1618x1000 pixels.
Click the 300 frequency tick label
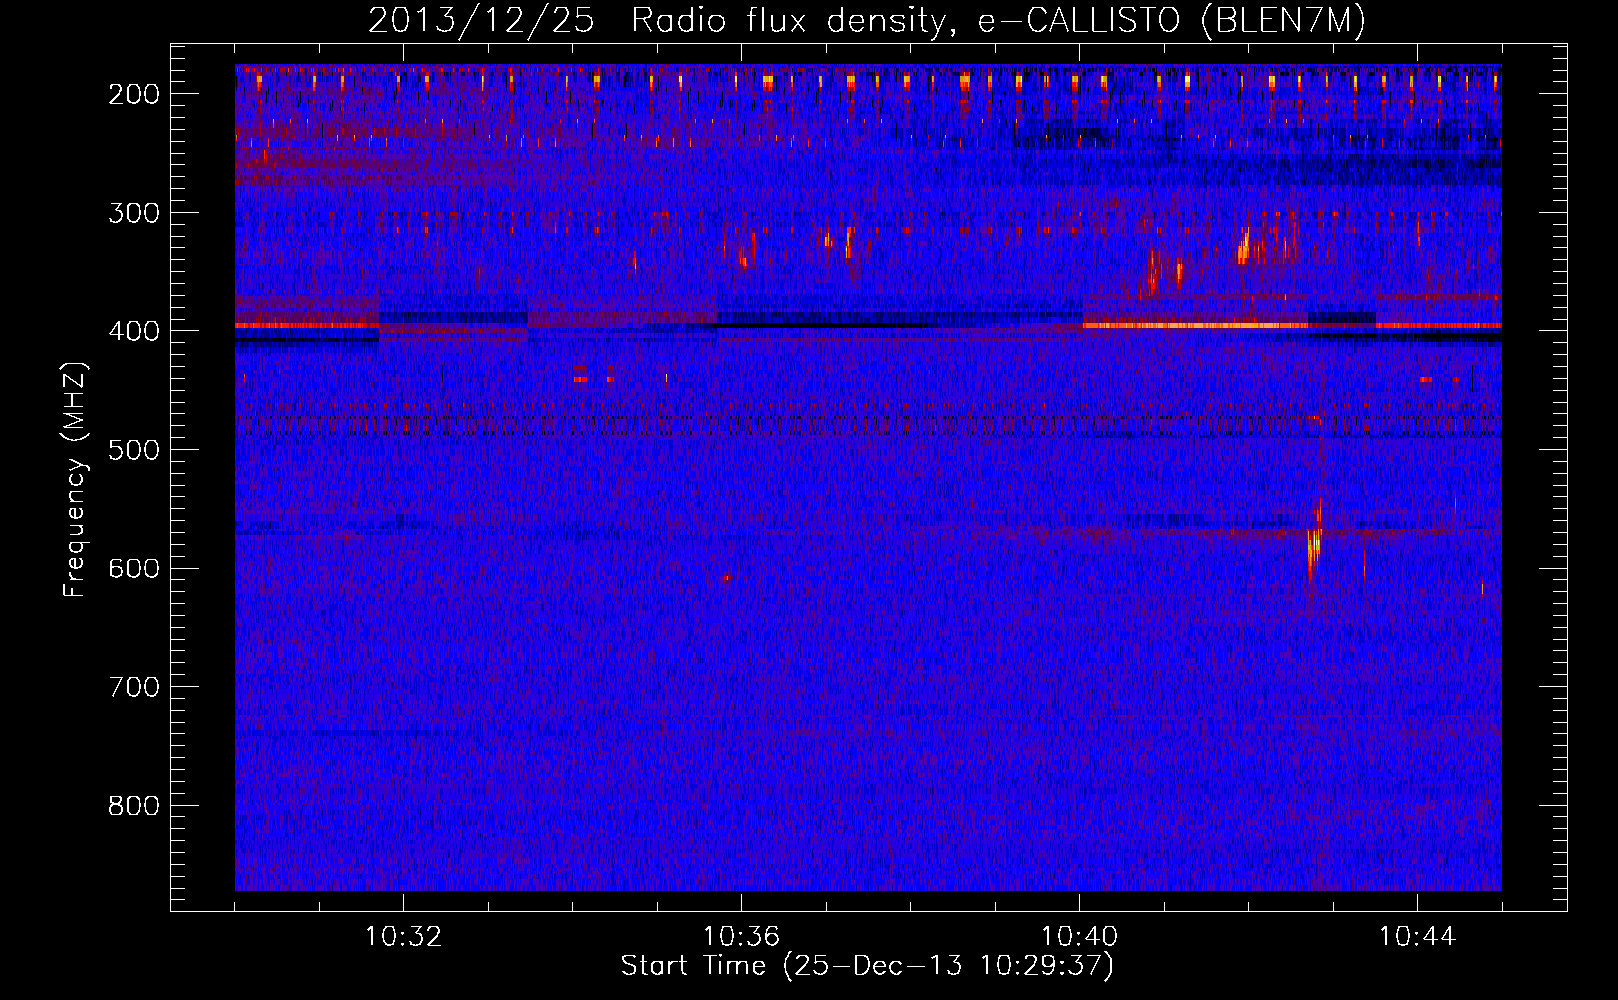click(134, 213)
